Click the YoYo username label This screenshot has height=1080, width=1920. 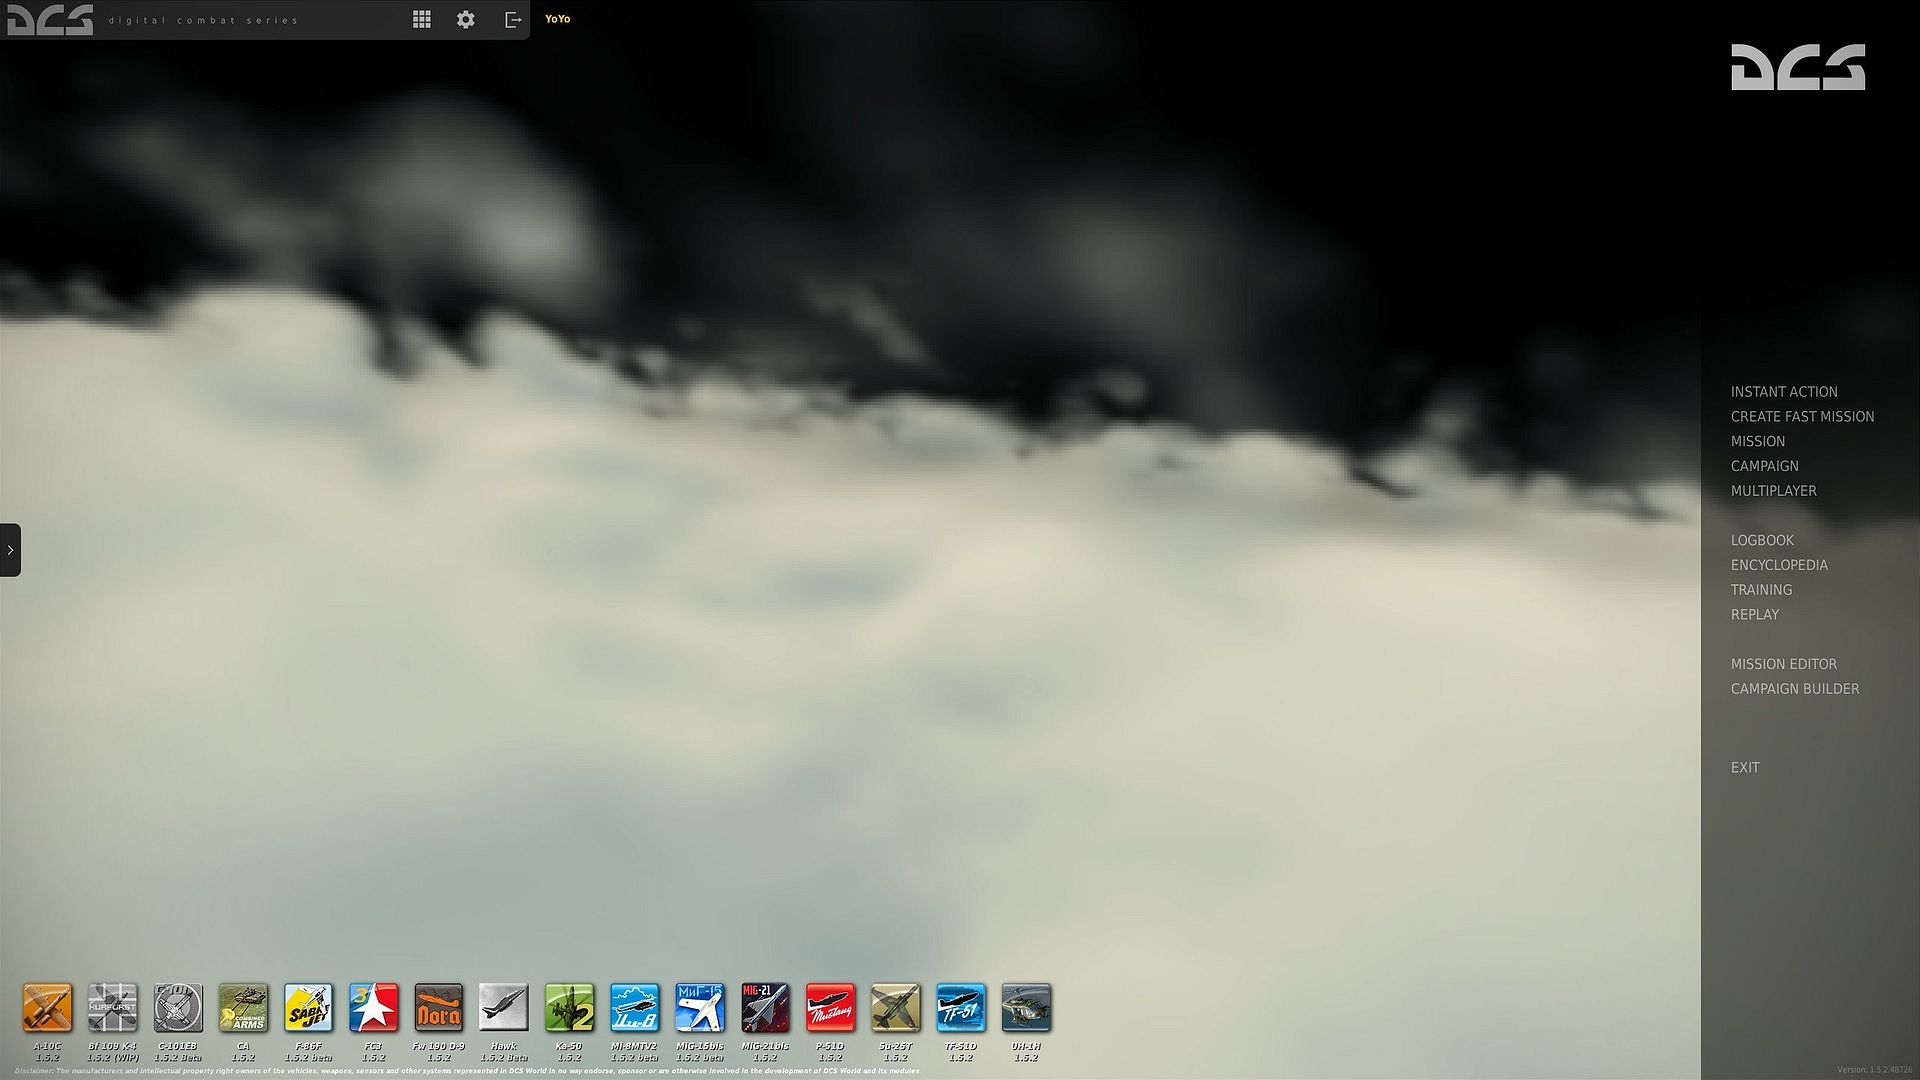coord(557,19)
